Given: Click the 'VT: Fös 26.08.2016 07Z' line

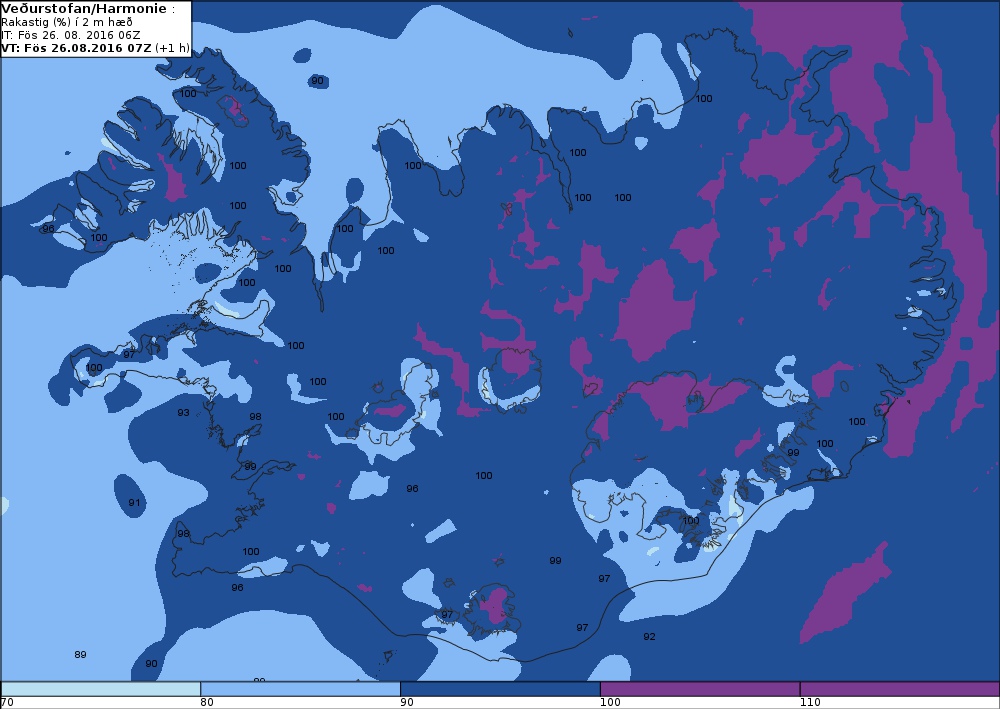Looking at the screenshot, I should click(77, 48).
